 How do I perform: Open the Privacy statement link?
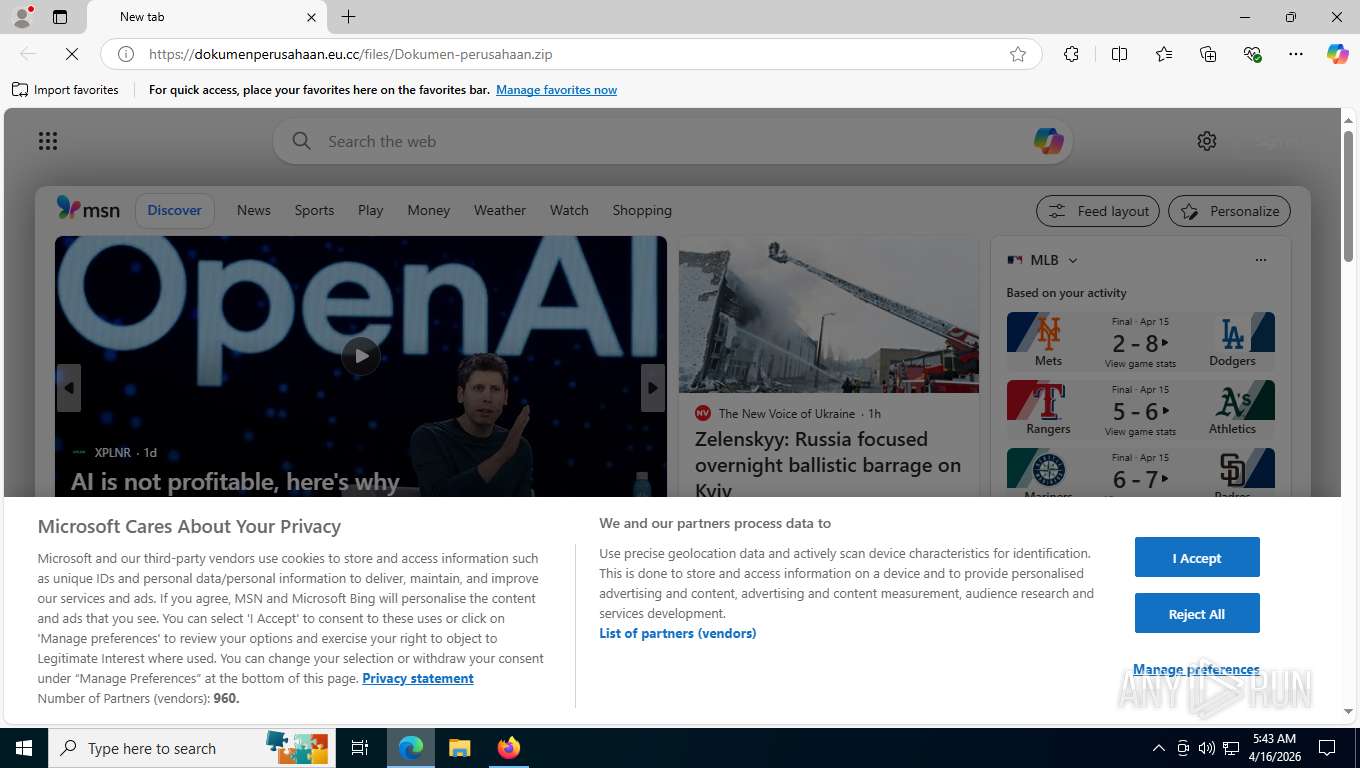pyautogui.click(x=418, y=678)
